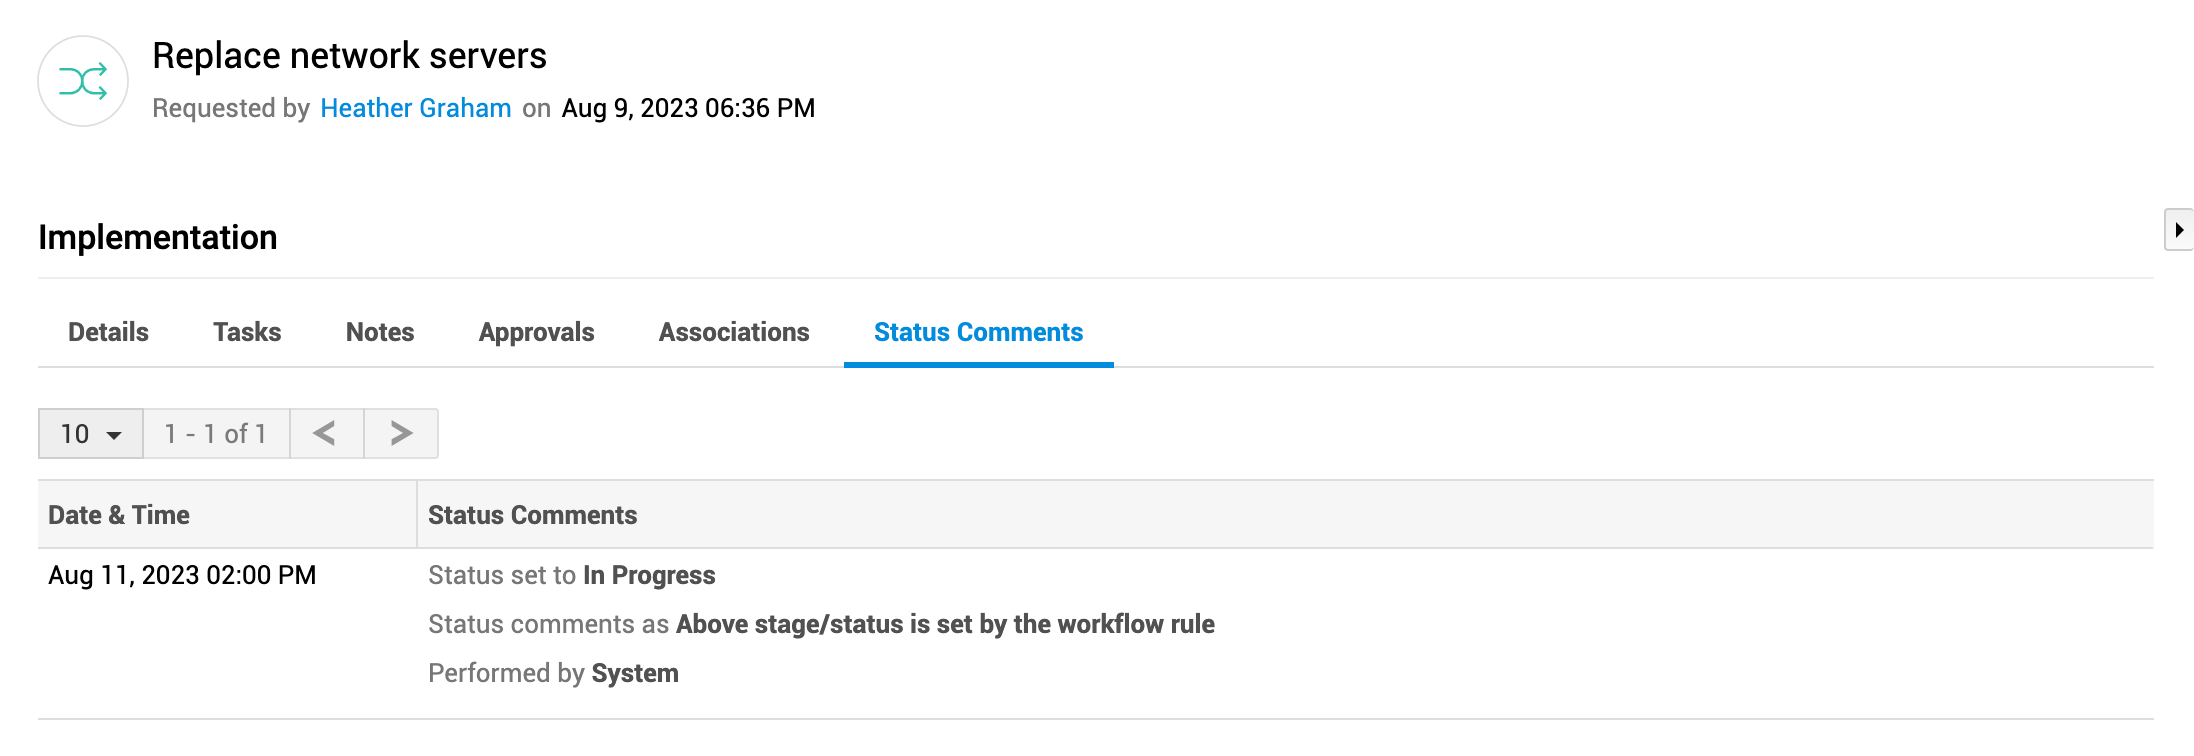View the Associations tab
2194x756 pixels.
point(734,332)
